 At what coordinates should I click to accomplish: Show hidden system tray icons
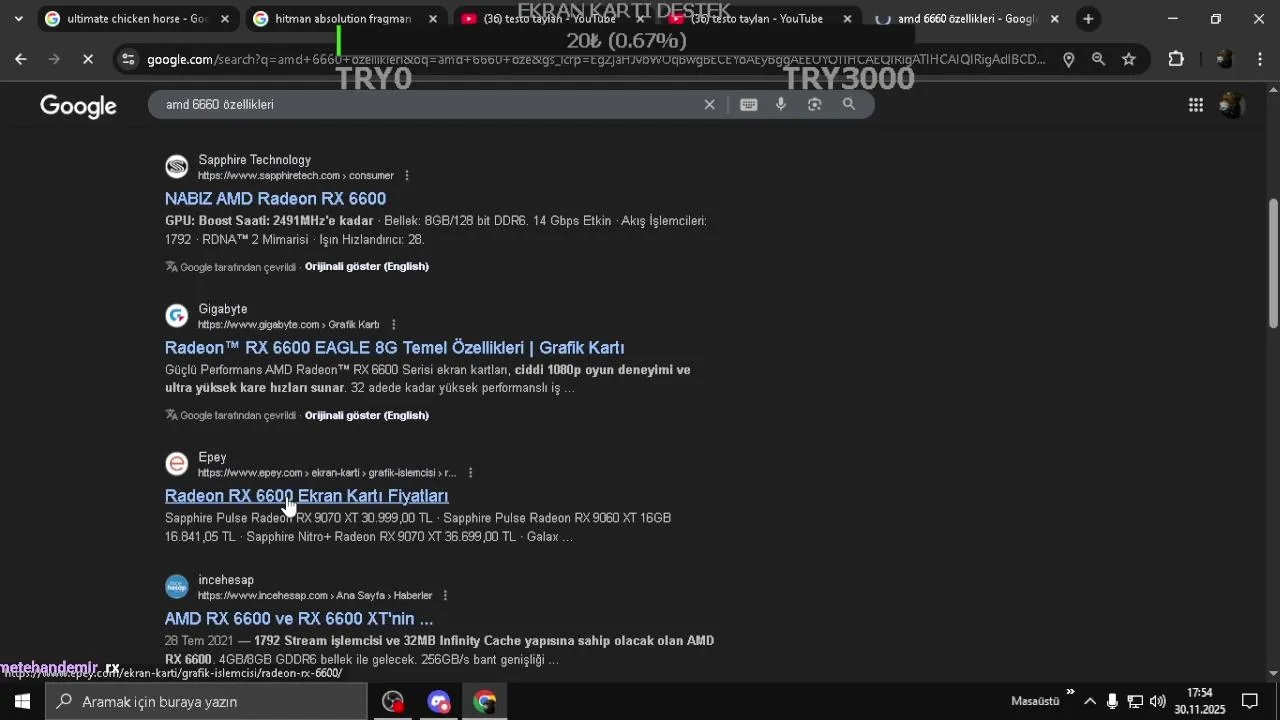coord(1090,701)
